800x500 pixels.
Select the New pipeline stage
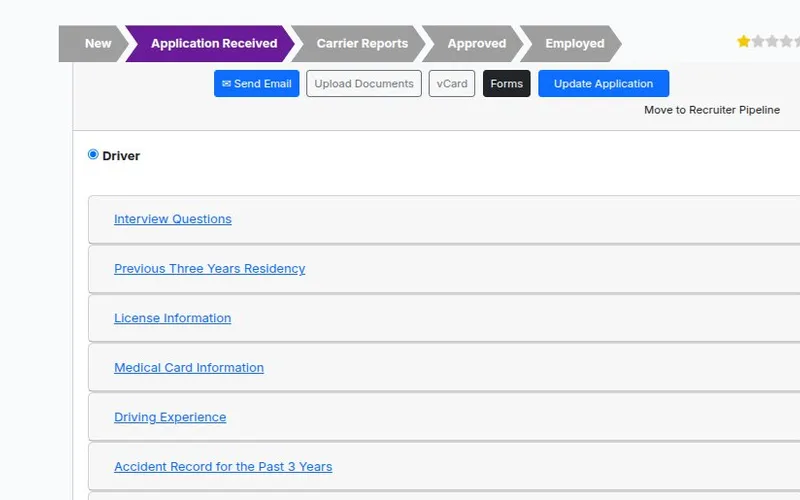coord(93,43)
